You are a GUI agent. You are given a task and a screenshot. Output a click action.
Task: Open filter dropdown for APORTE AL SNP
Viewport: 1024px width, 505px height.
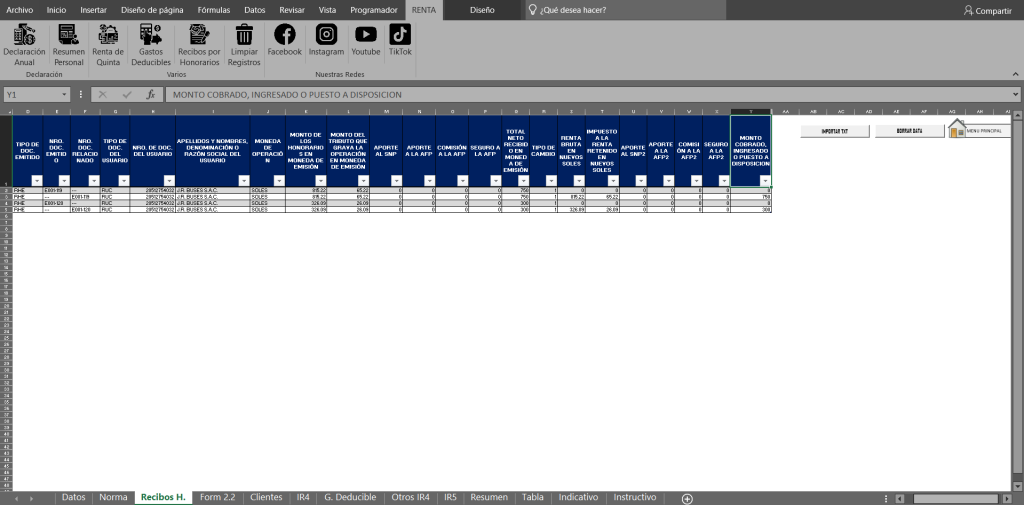(x=396, y=181)
